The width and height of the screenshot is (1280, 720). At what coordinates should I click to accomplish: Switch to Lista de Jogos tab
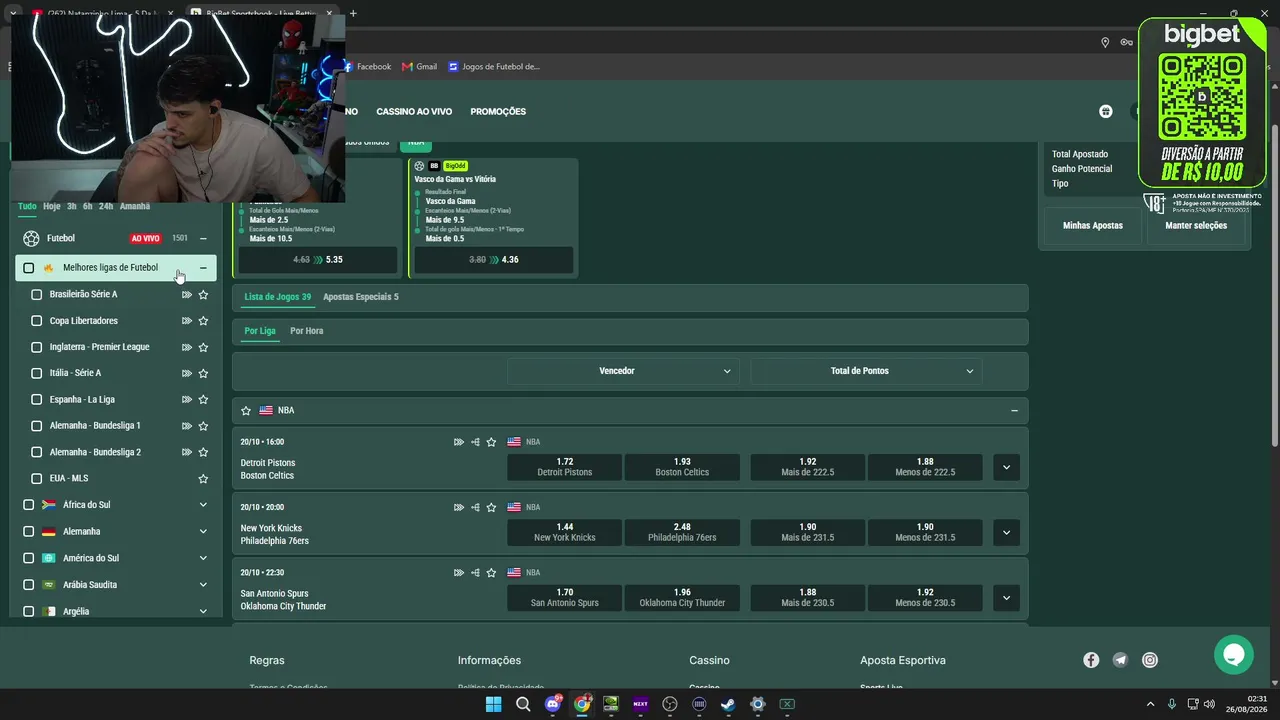click(x=278, y=297)
